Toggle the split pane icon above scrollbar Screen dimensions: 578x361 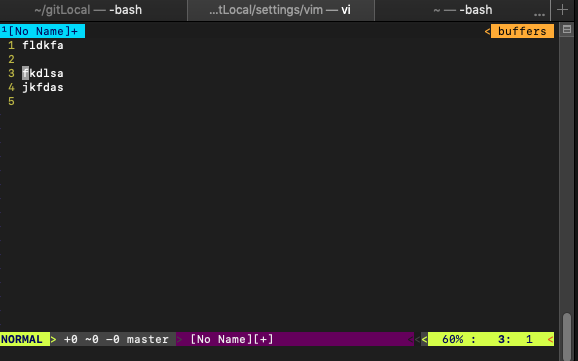click(x=567, y=29)
